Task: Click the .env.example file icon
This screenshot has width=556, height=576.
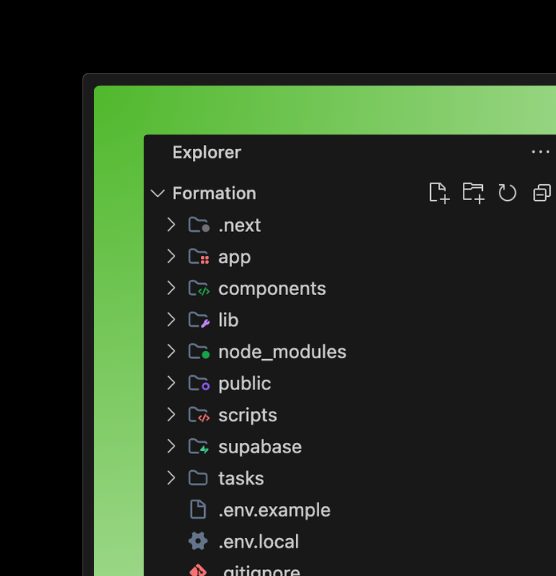Action: coord(198,510)
